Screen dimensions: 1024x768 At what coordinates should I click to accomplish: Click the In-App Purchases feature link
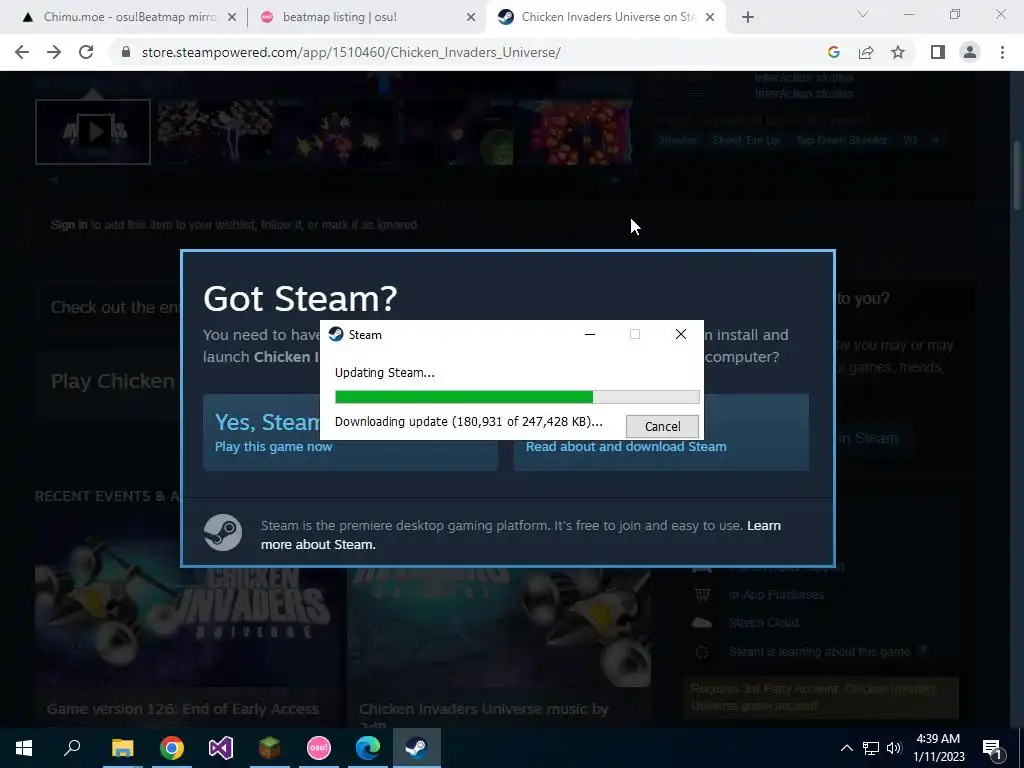pos(776,595)
